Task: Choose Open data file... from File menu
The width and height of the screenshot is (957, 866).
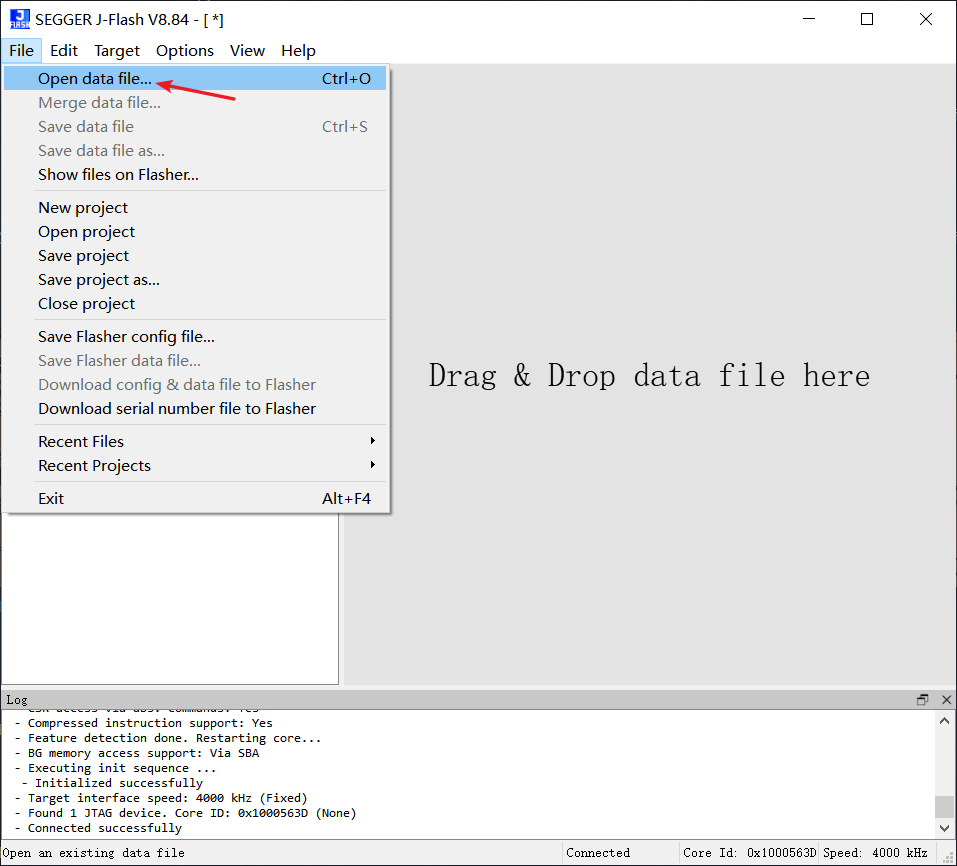Action: coord(195,79)
